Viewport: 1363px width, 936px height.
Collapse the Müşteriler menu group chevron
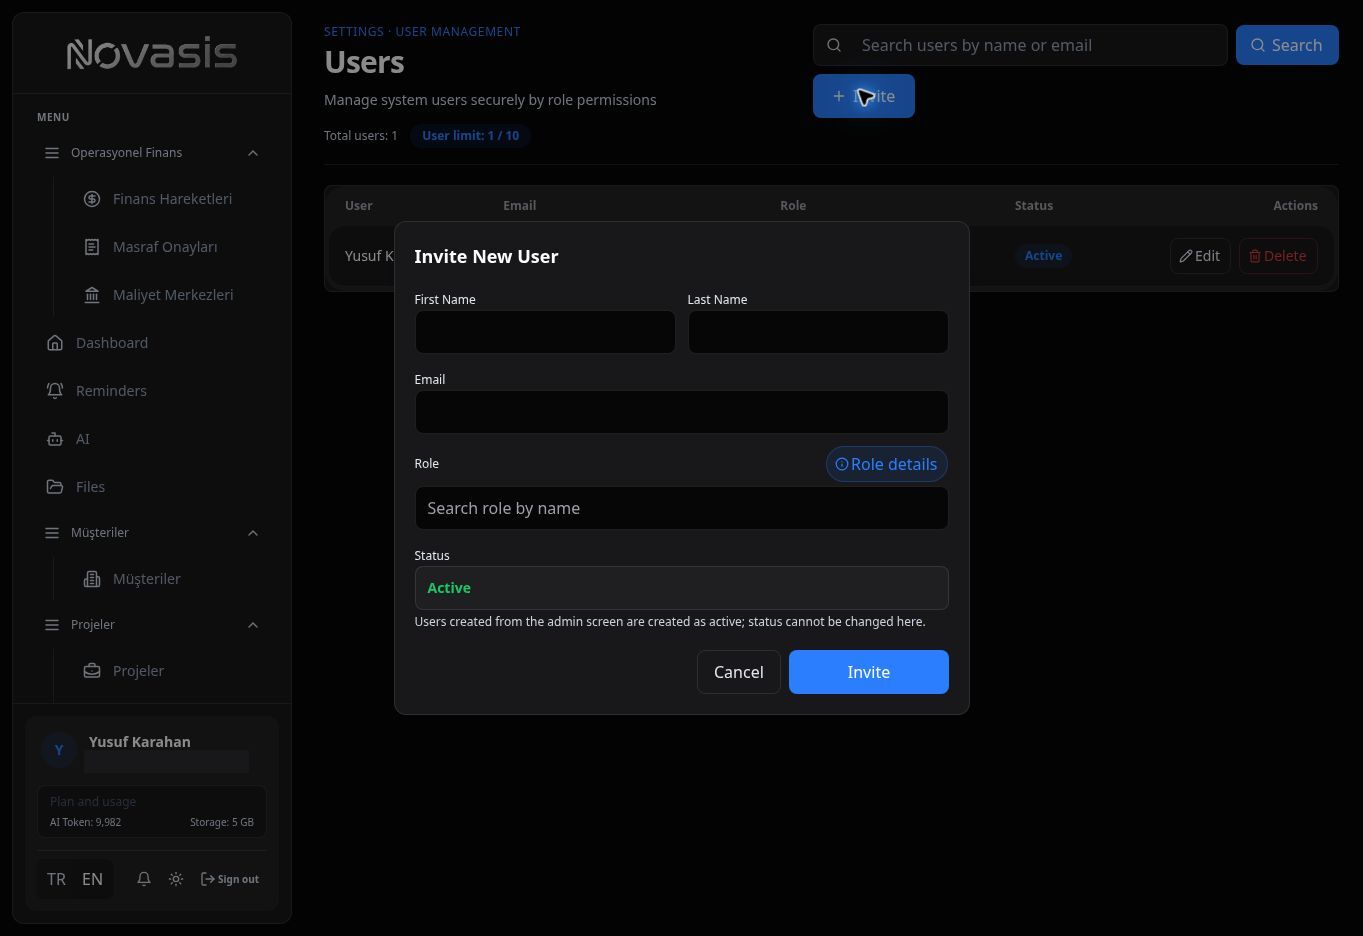253,533
